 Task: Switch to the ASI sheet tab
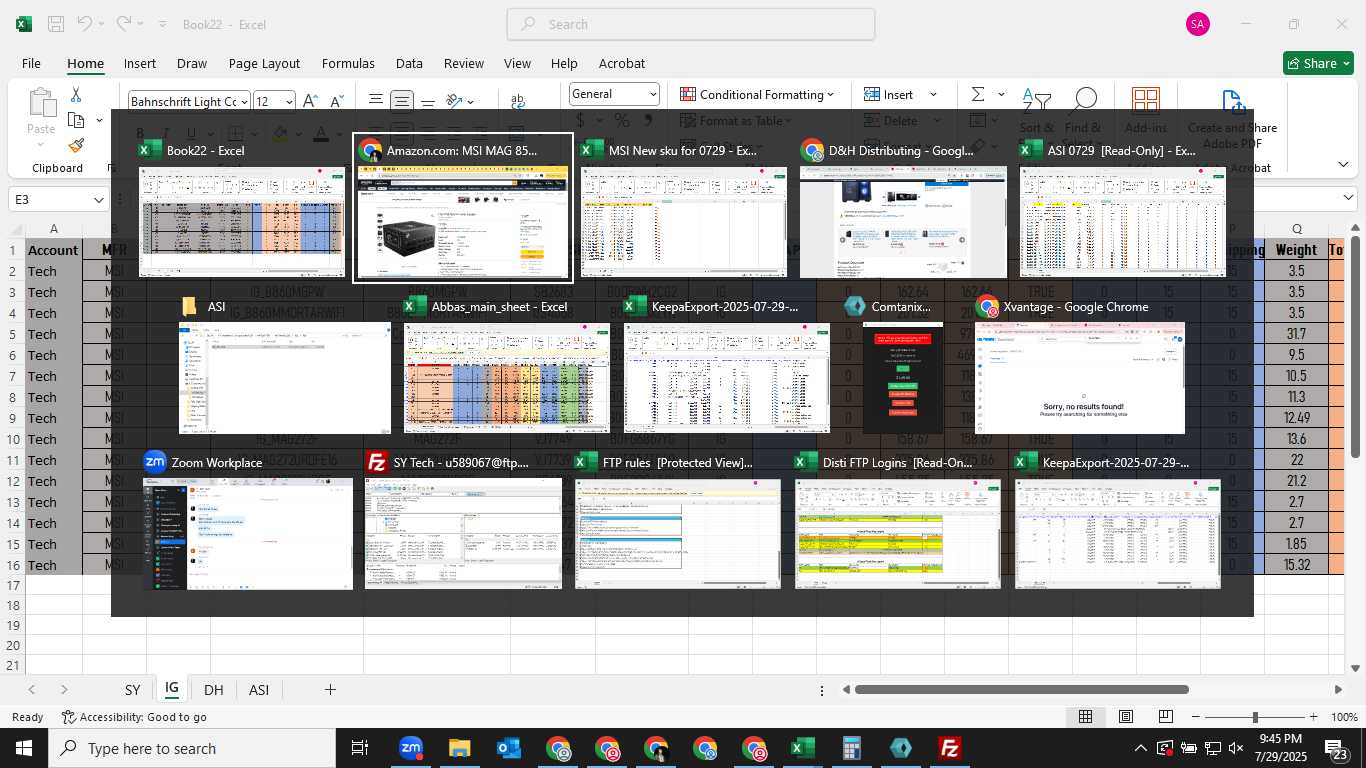(259, 690)
